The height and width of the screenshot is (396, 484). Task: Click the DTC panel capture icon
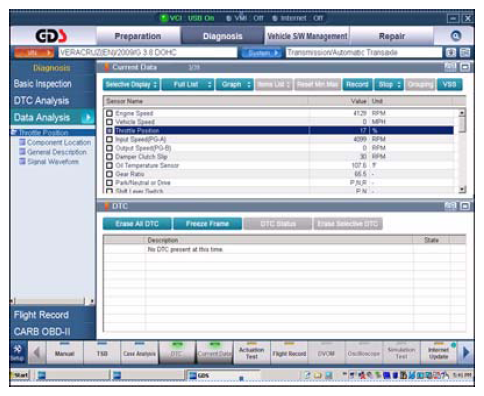(x=451, y=206)
